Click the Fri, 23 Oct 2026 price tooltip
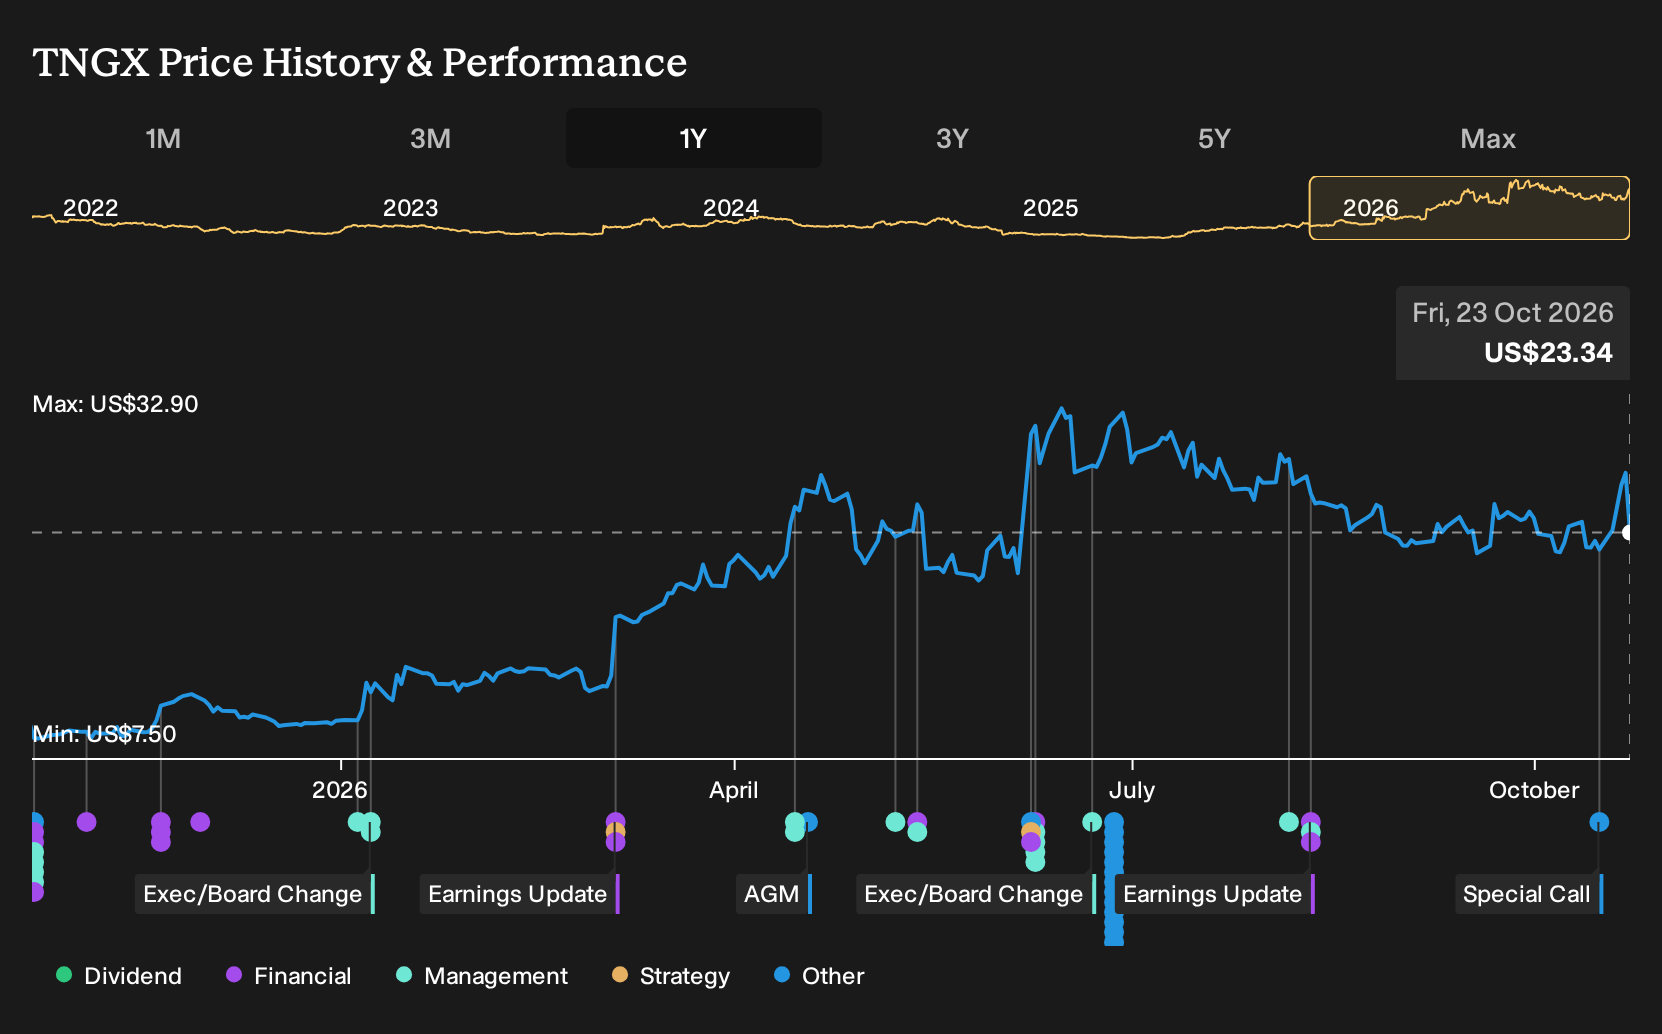Image resolution: width=1662 pixels, height=1034 pixels. pos(1513,333)
